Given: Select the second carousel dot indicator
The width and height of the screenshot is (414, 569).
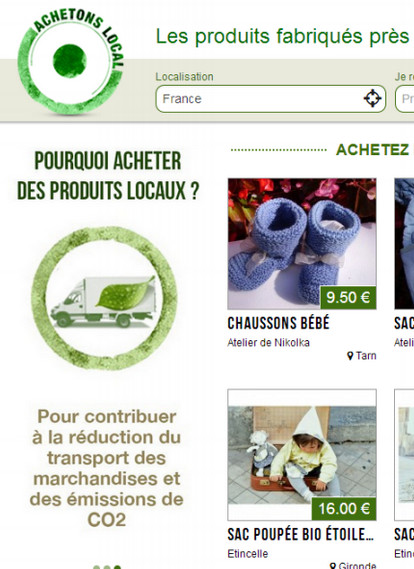Looking at the screenshot, I should click(107, 567).
